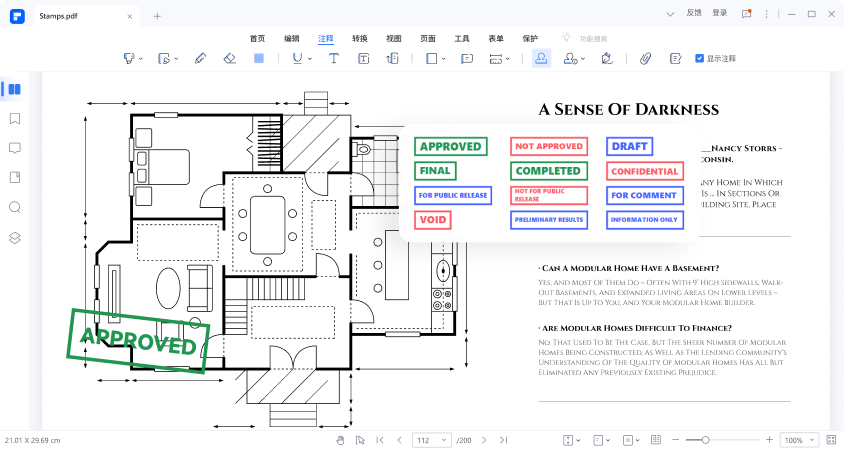Select the Text comment tool (T icon)
This screenshot has width=844, height=450.
pos(334,59)
